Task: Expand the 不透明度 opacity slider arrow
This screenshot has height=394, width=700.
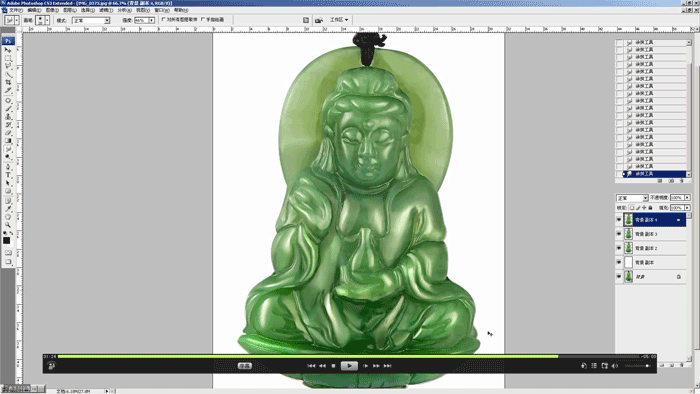Action: click(688, 198)
